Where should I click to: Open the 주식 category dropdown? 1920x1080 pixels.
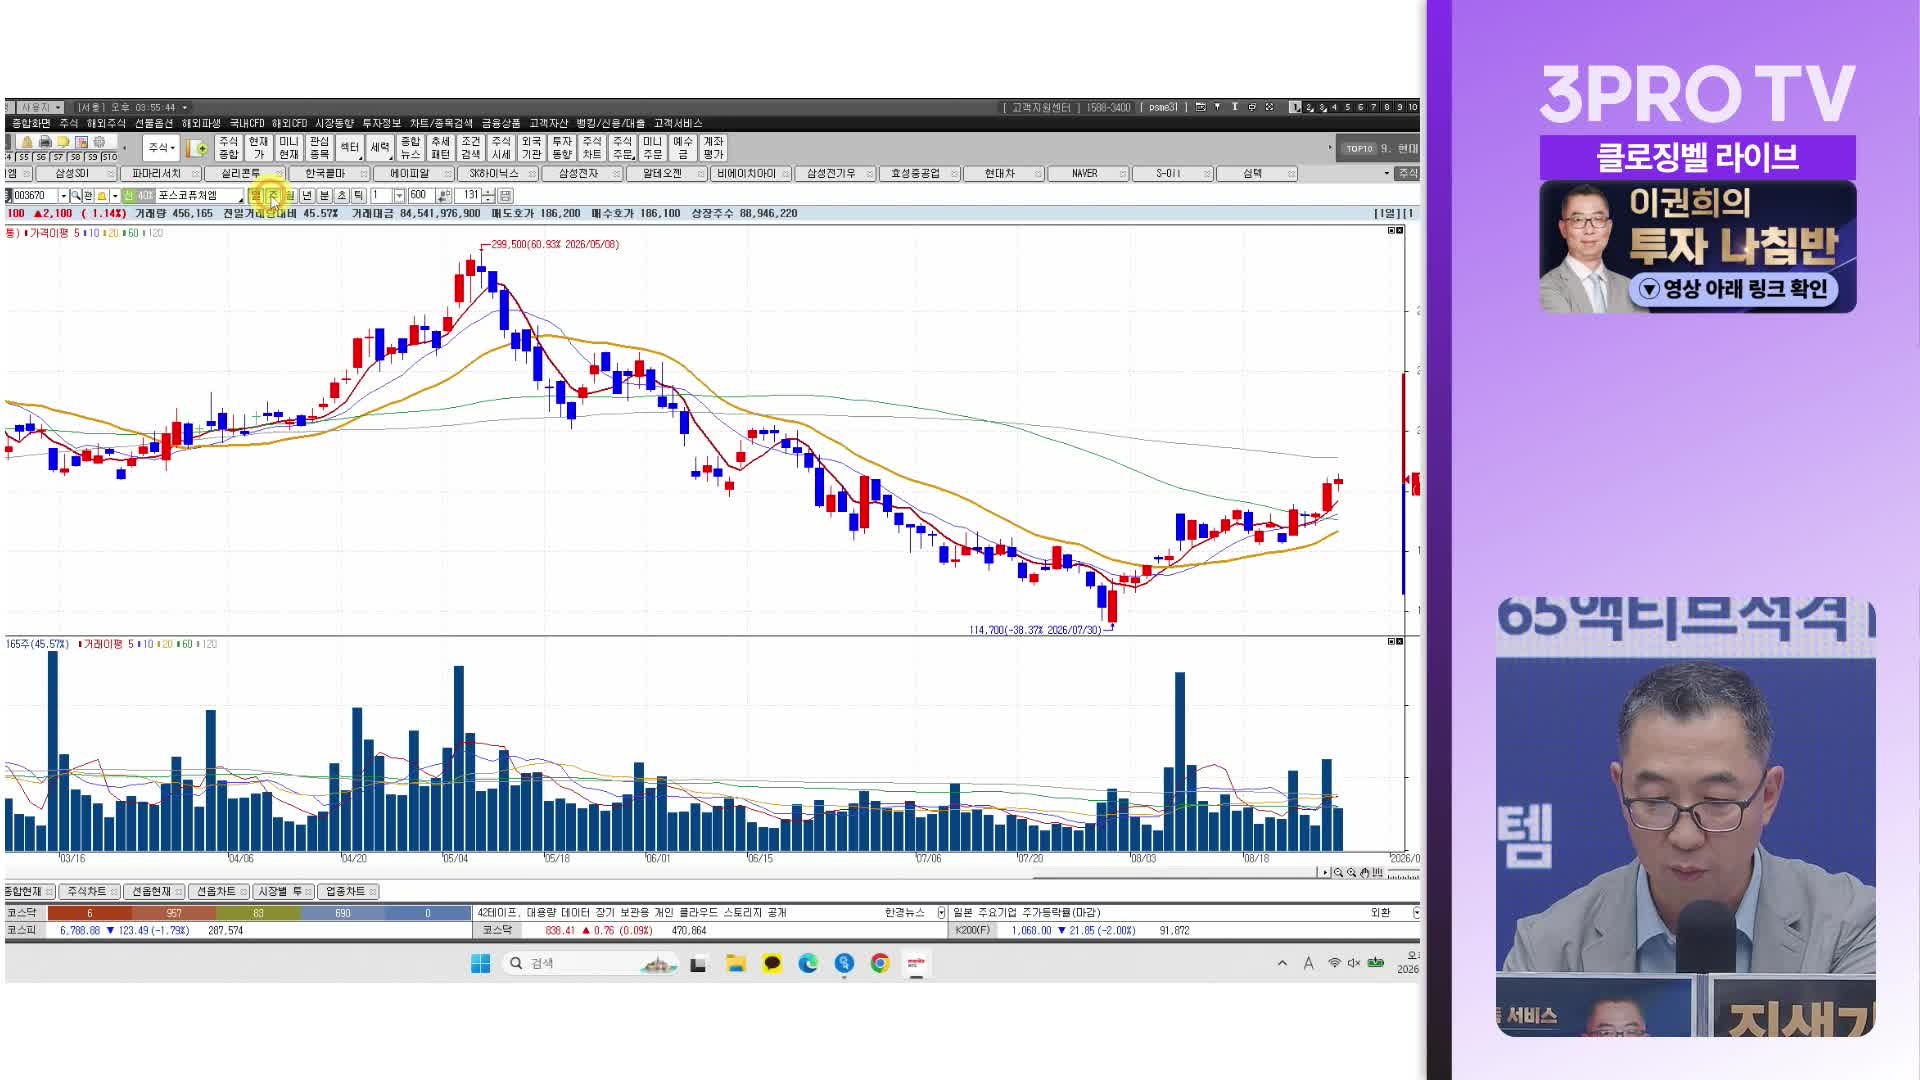tap(160, 148)
